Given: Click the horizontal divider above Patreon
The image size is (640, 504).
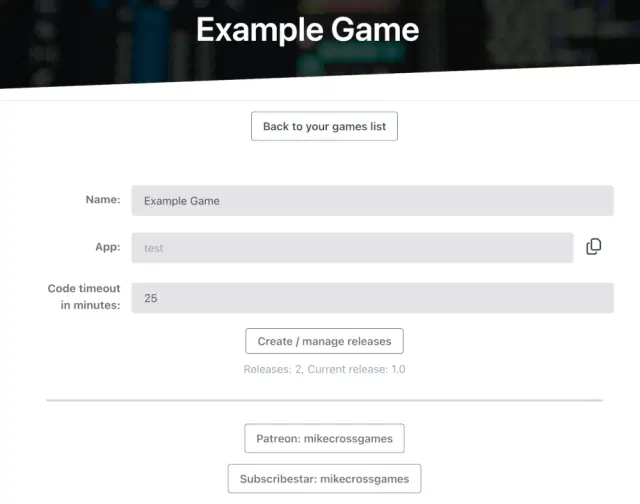Looking at the screenshot, I should coord(324,401).
